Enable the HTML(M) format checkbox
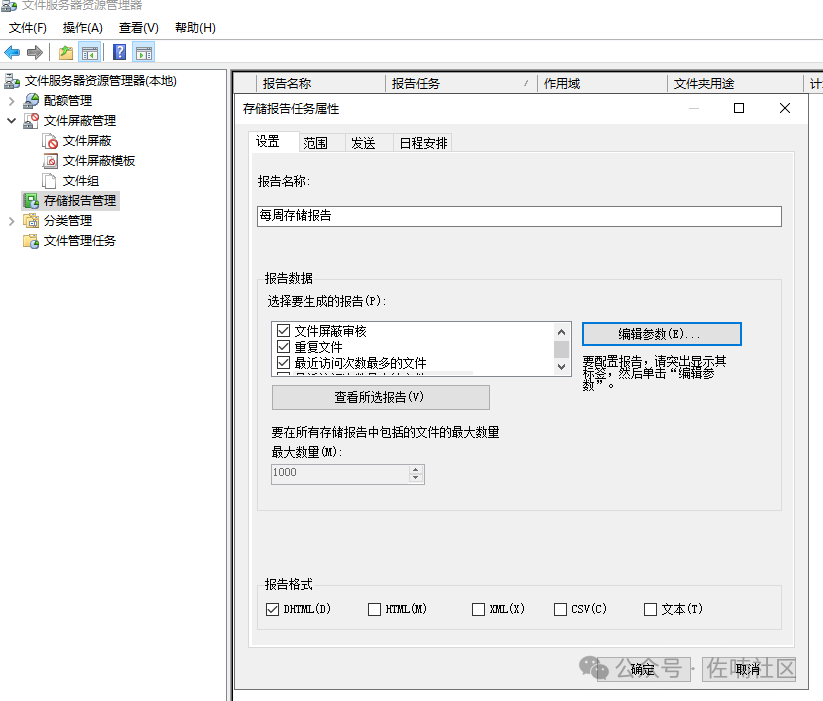Image resolution: width=823 pixels, height=701 pixels. coord(374,609)
